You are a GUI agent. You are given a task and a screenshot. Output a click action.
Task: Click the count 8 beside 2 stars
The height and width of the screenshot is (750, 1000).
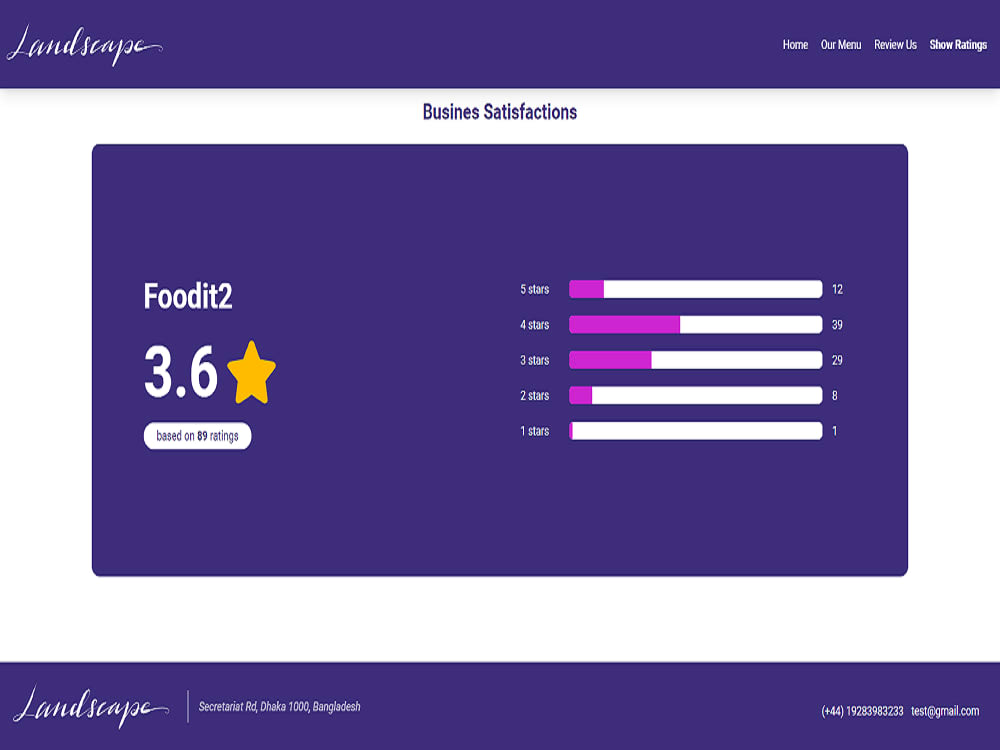click(x=835, y=395)
